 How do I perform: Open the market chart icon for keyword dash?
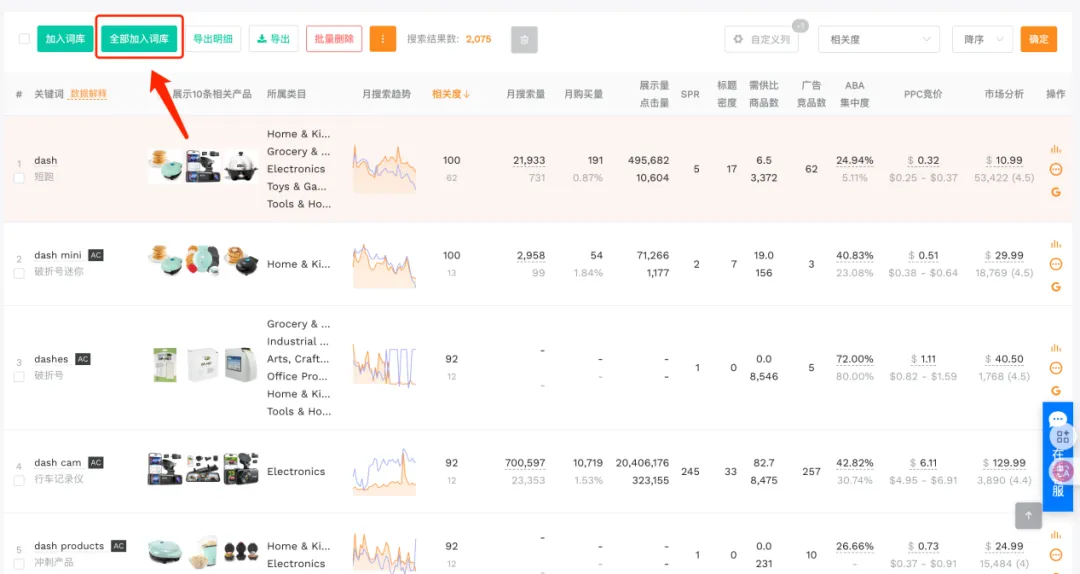[1055, 149]
